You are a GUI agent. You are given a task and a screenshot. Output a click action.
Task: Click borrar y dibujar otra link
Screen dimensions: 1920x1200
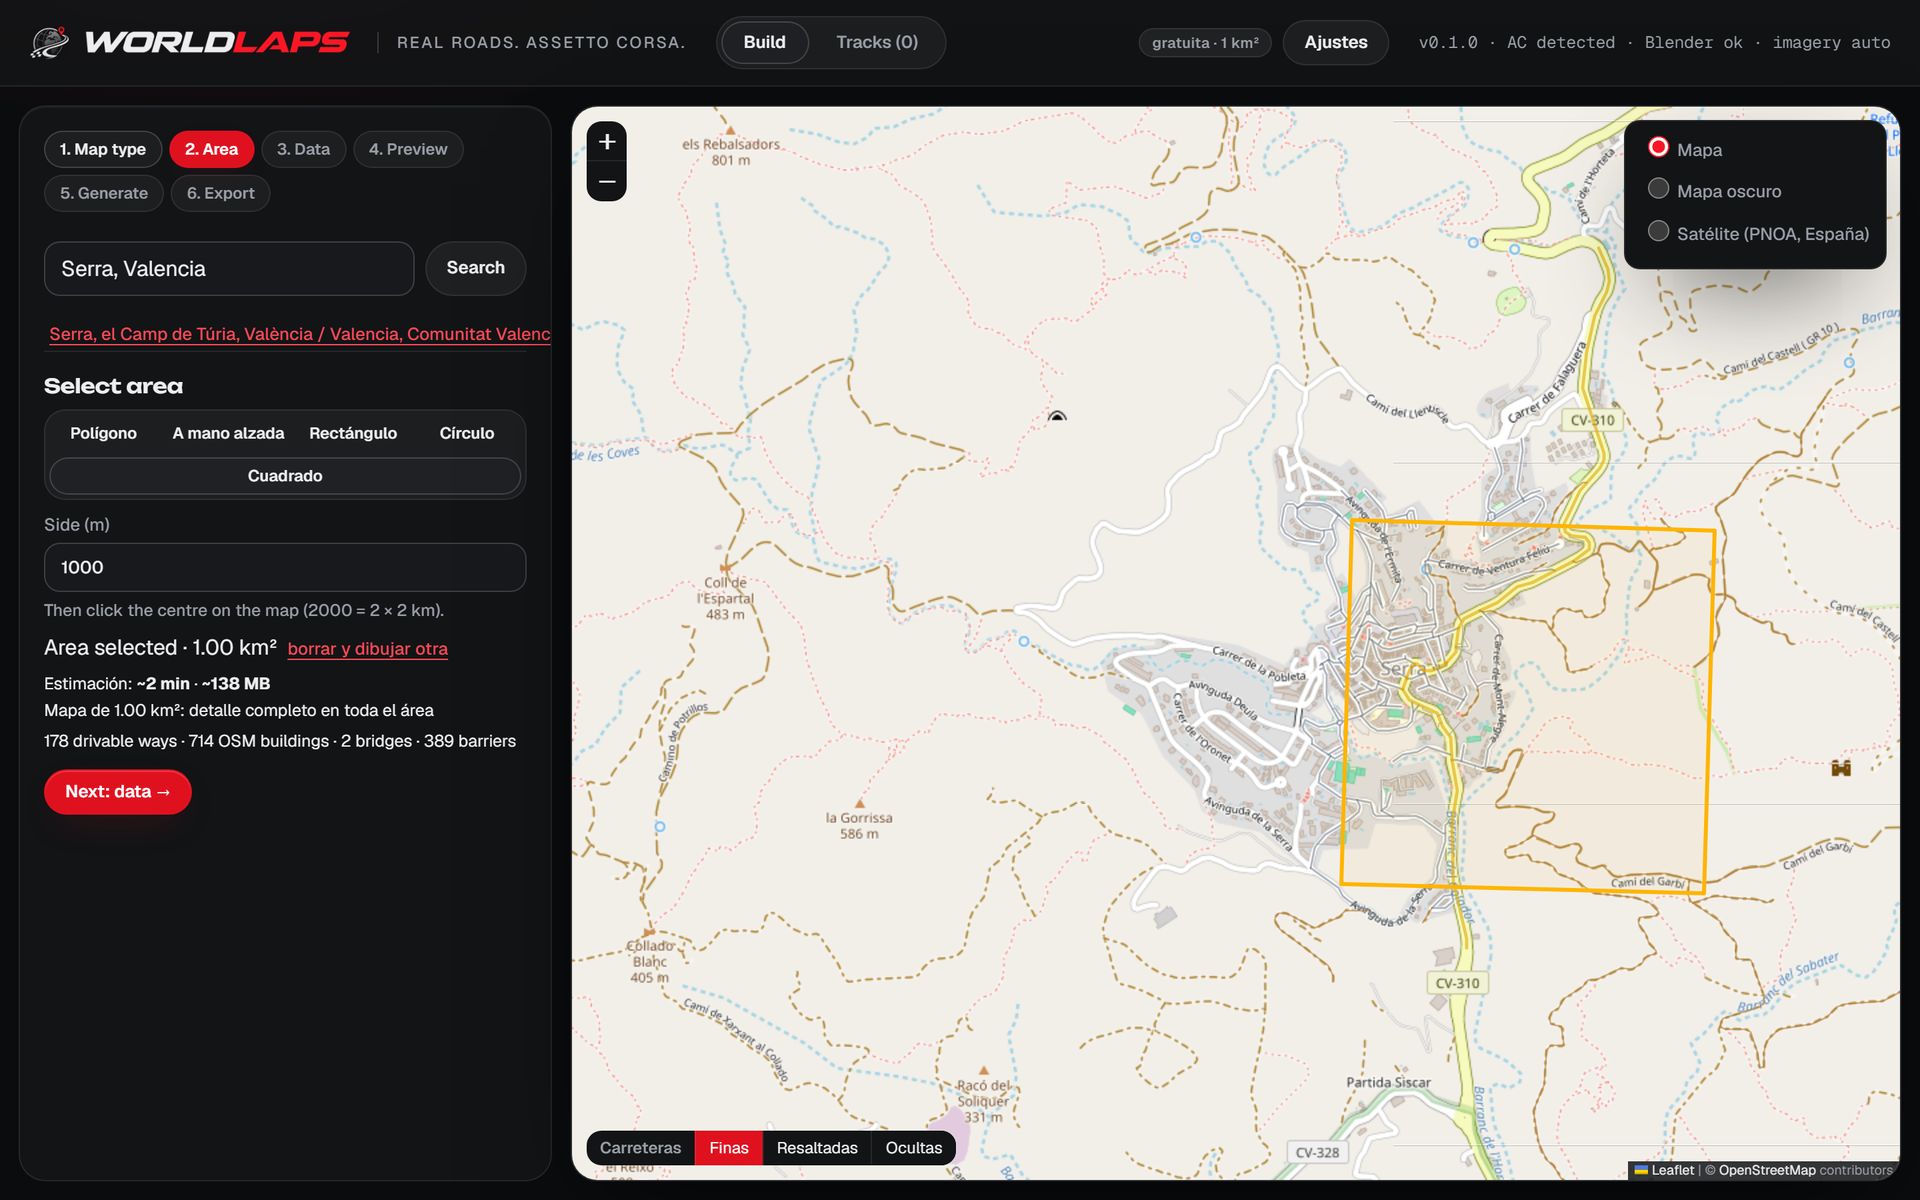368,649
